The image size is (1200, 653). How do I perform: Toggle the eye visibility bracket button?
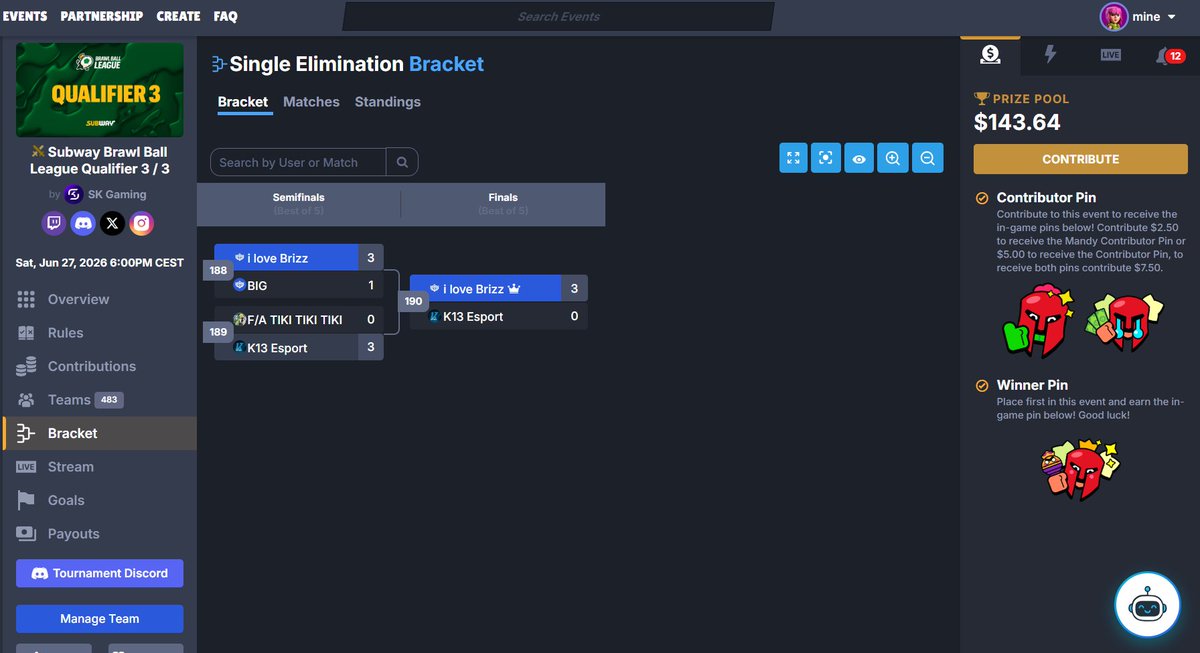859,158
